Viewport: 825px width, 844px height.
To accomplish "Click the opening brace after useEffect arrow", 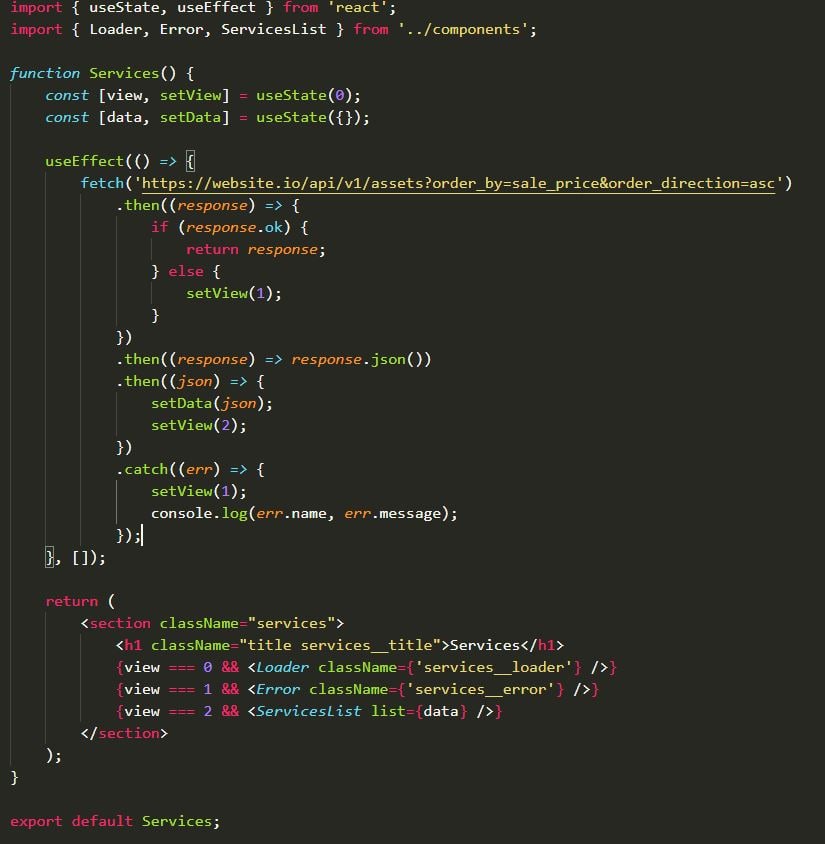I will [x=190, y=161].
